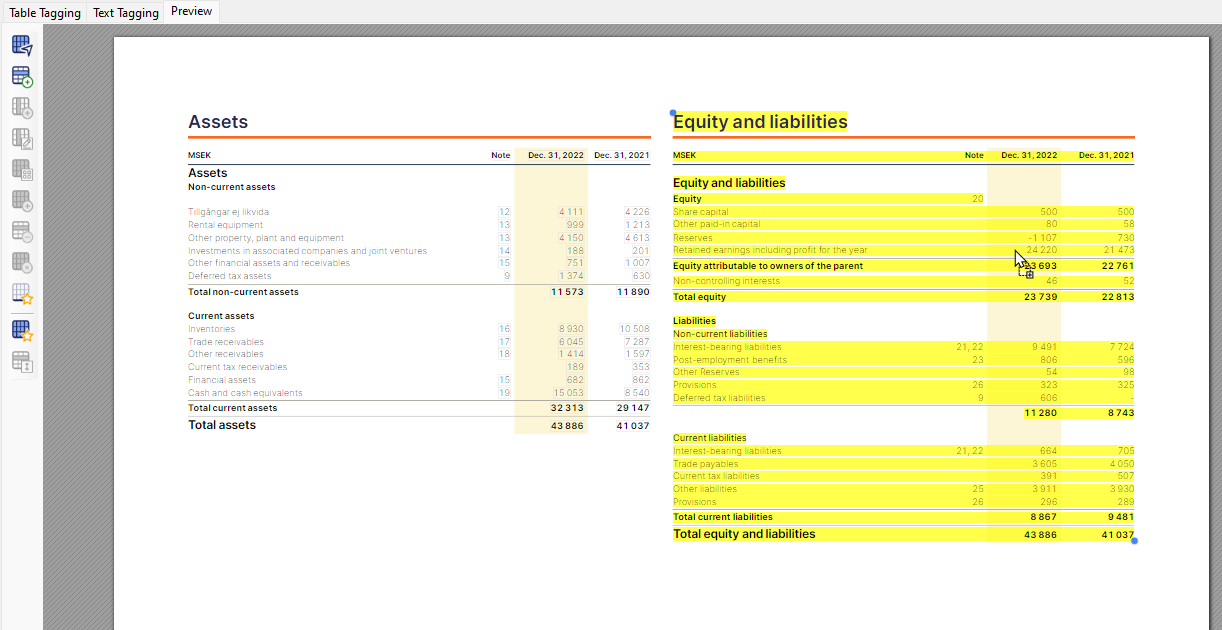The image size is (1222, 630).
Task: Click the value 4 111 for Tillgångar ej likvida
Action: pos(571,212)
